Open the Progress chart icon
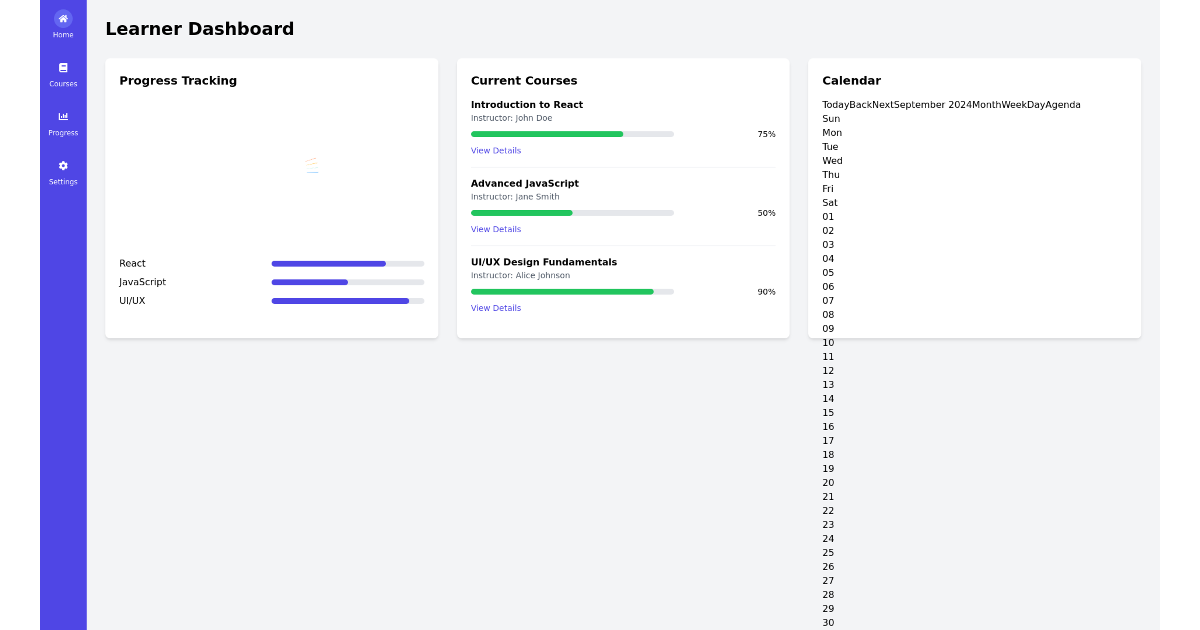The width and height of the screenshot is (1200, 630). click(x=63, y=117)
